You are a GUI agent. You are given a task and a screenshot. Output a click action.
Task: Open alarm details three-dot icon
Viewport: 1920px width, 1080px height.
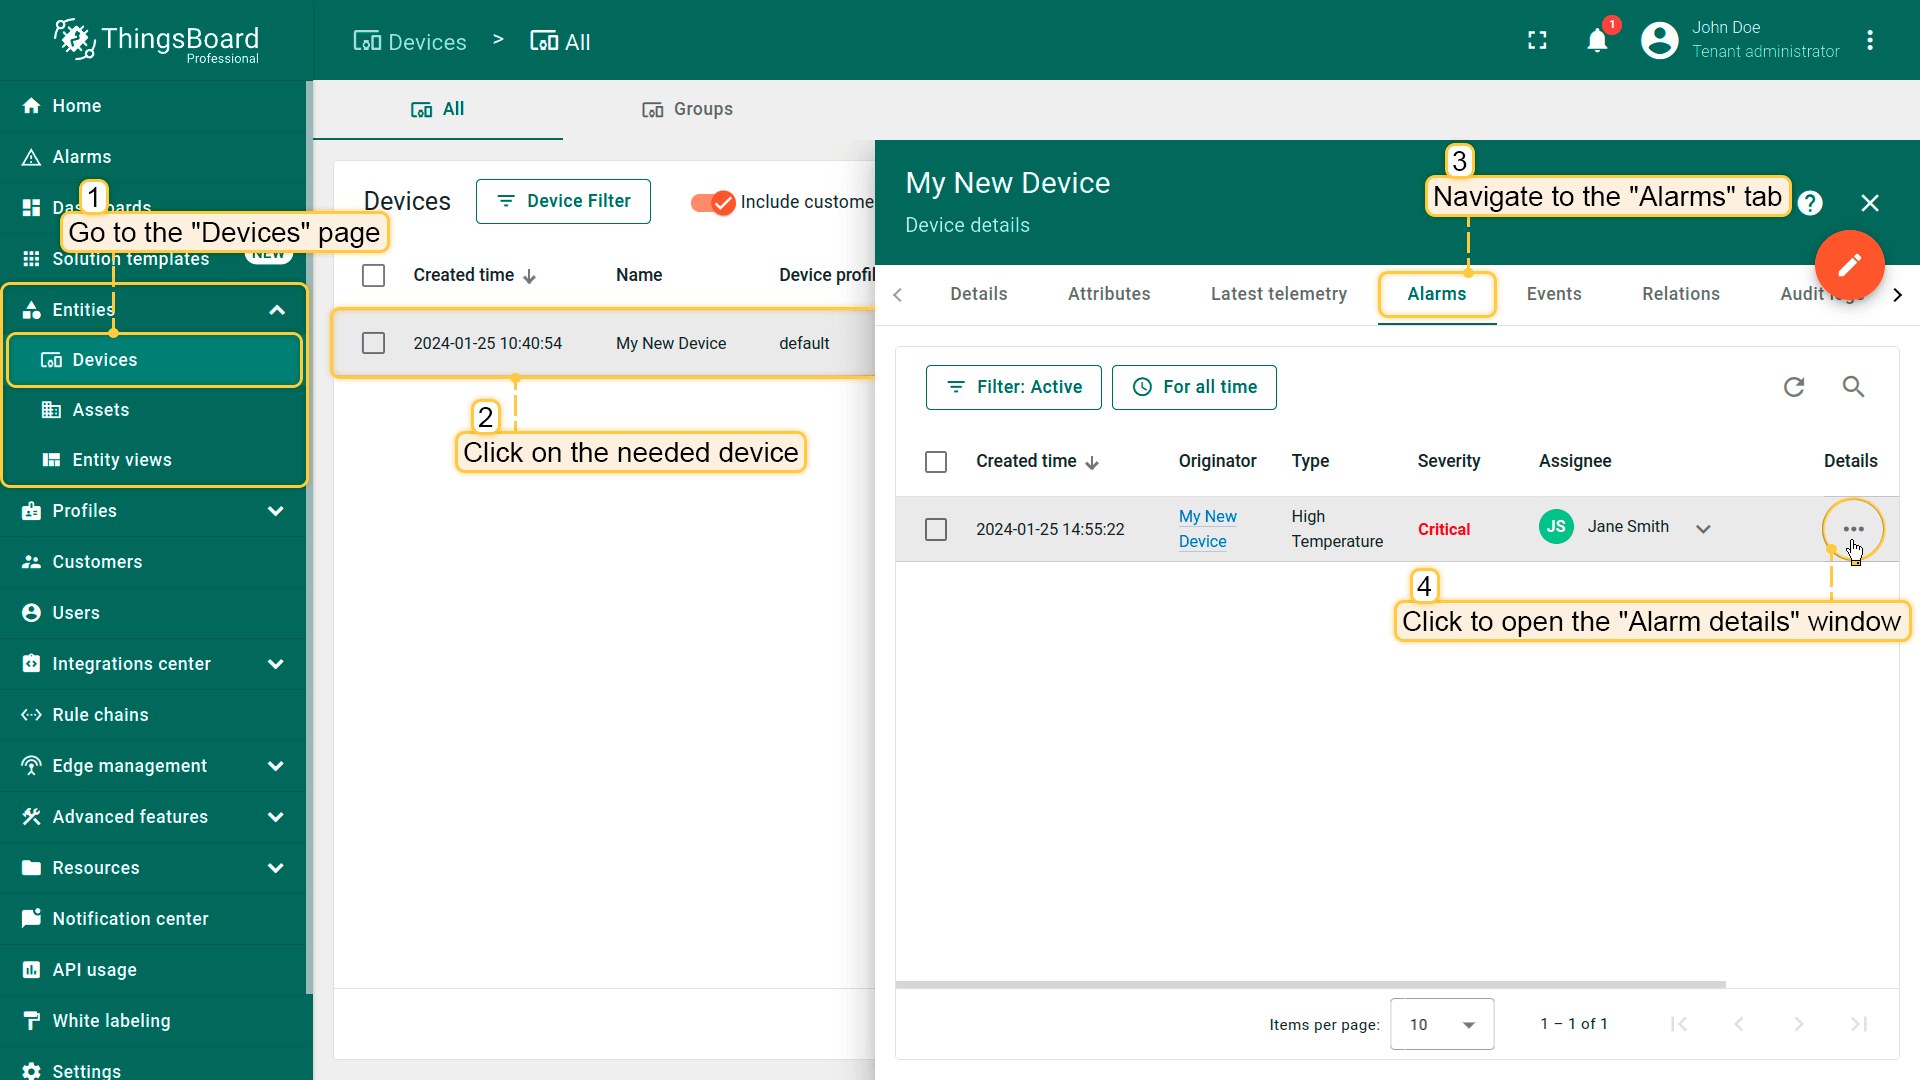pos(1852,529)
